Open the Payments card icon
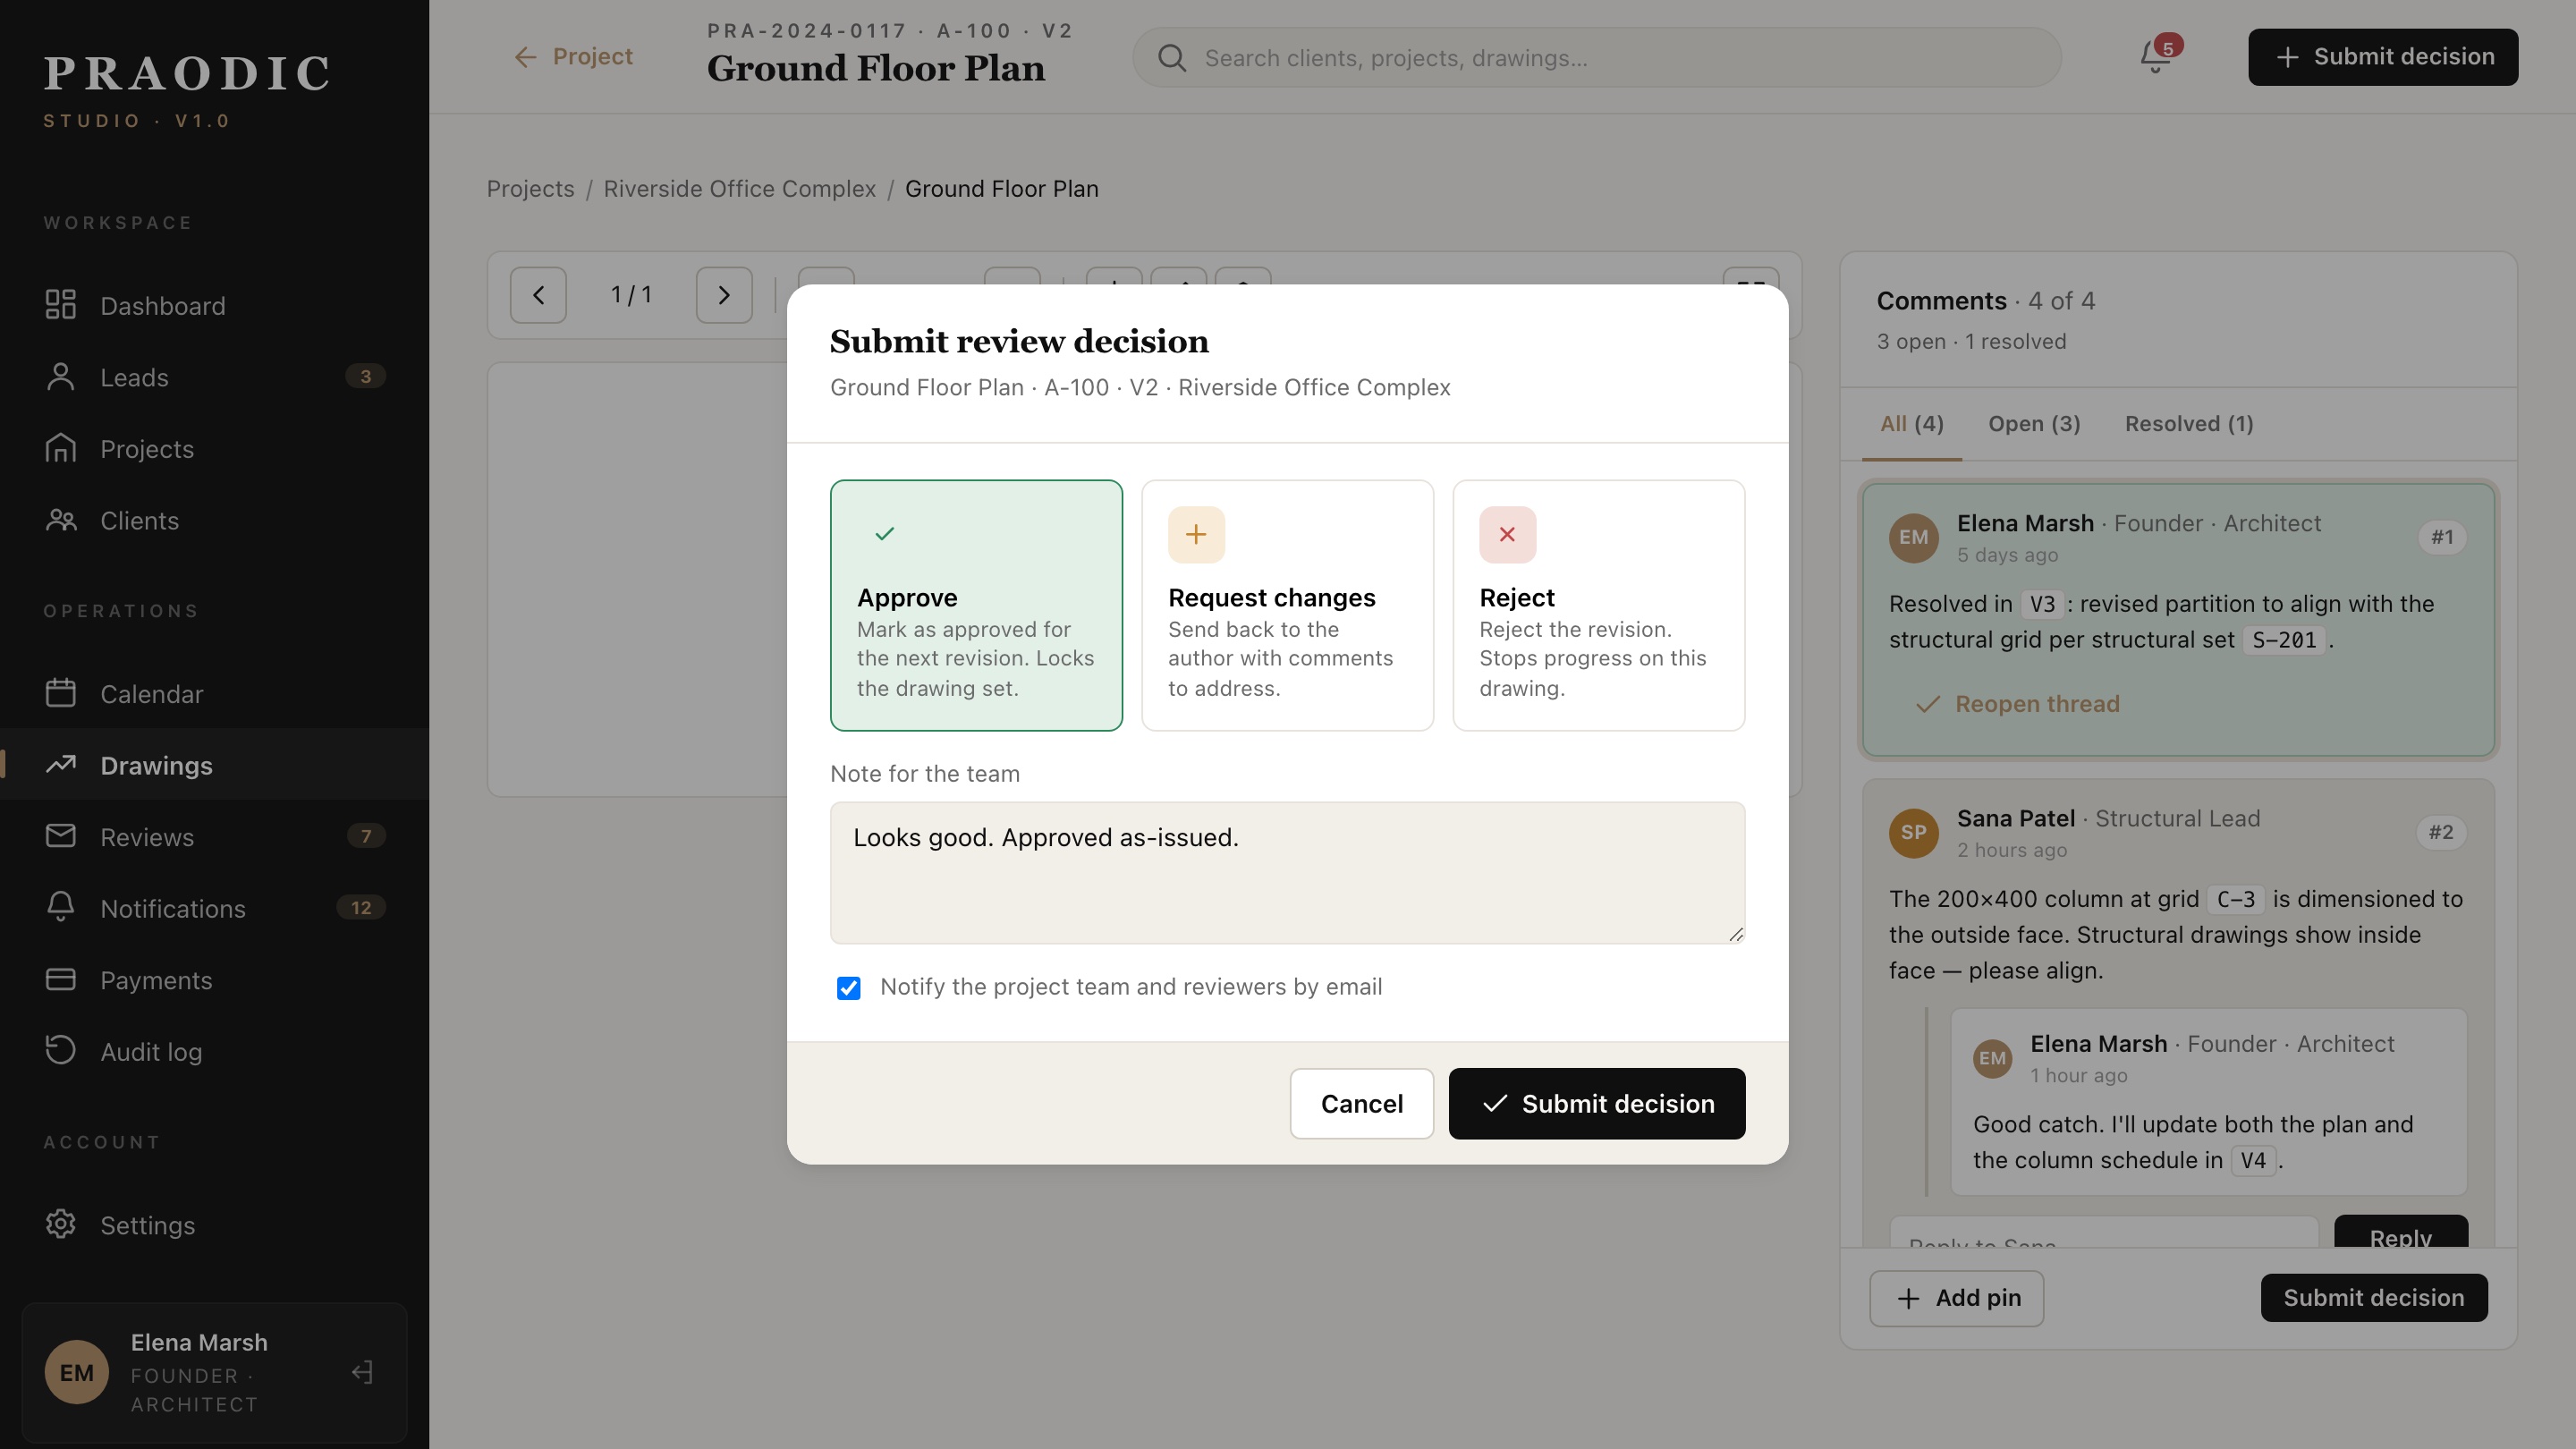The width and height of the screenshot is (2576, 1449). (60, 980)
